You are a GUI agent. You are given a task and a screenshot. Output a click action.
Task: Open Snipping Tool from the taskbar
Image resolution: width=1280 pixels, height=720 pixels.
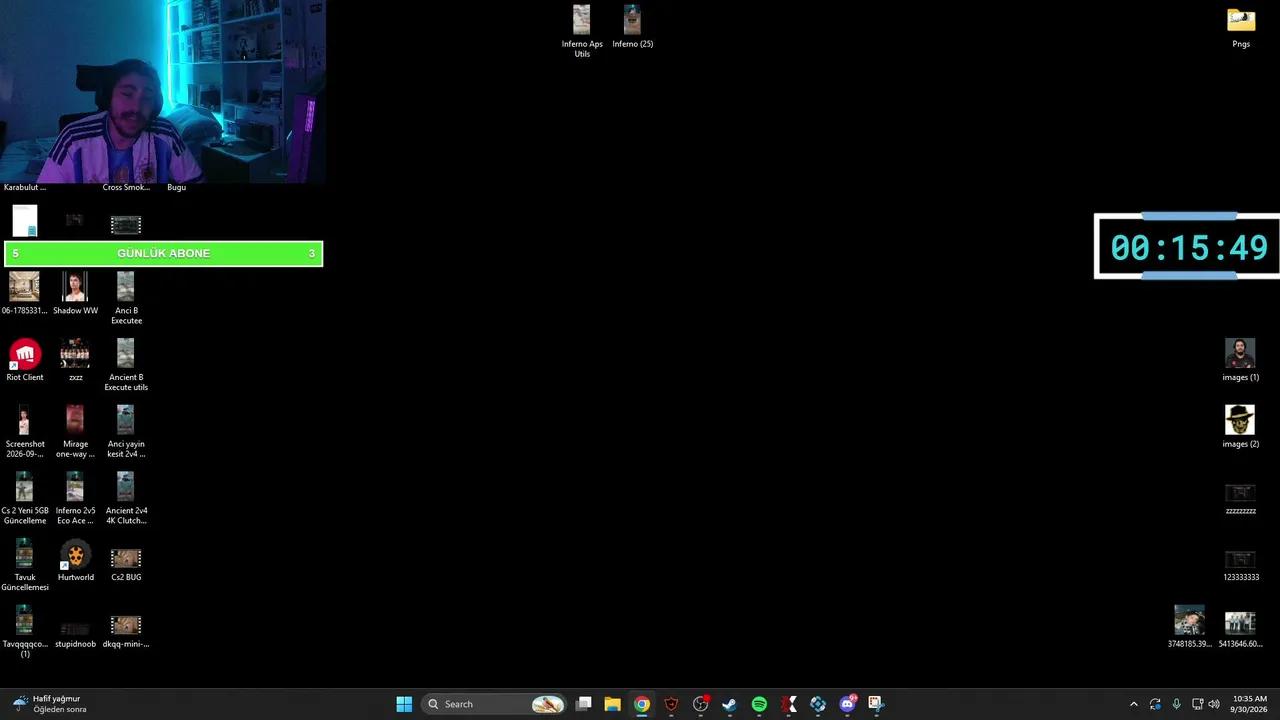(876, 704)
